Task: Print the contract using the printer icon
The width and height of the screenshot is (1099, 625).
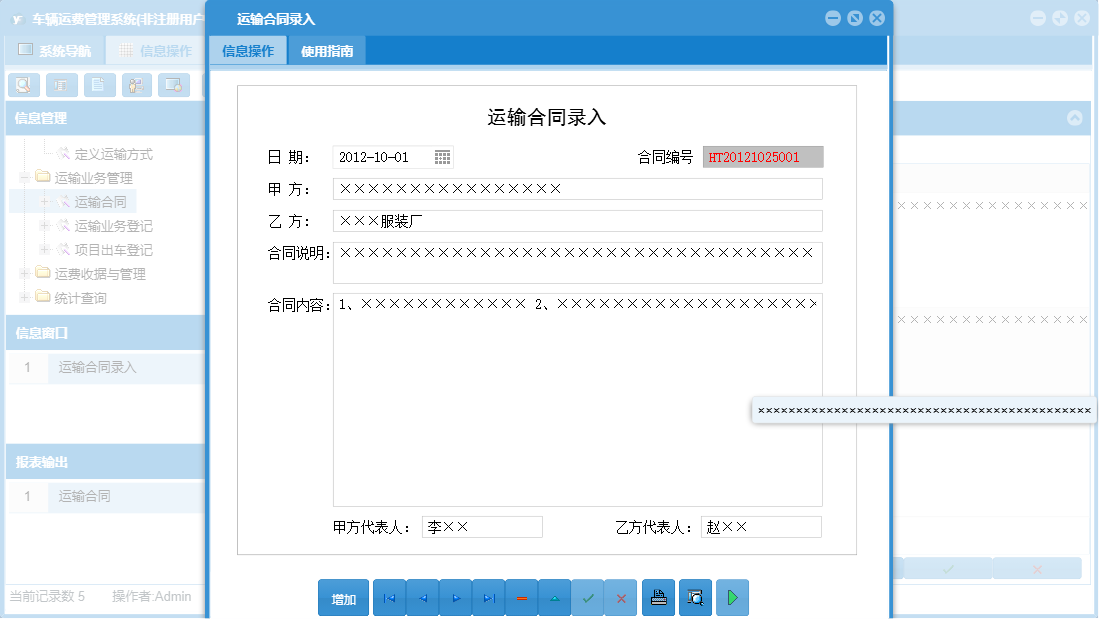Action: click(658, 597)
